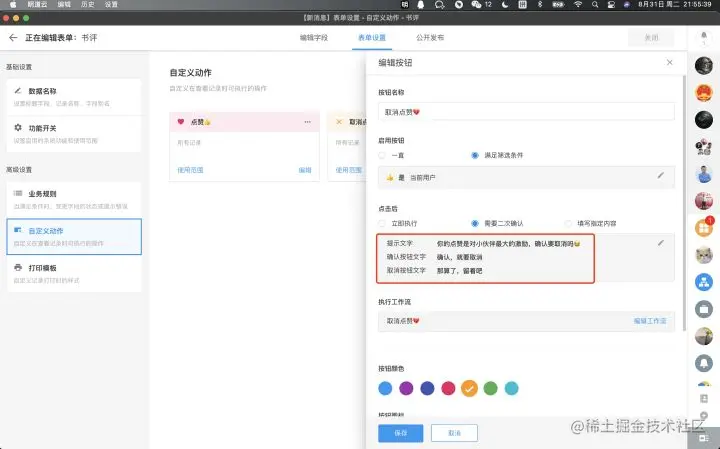Click the 取消 button next to 保存
720x449 pixels.
pyautogui.click(x=454, y=433)
